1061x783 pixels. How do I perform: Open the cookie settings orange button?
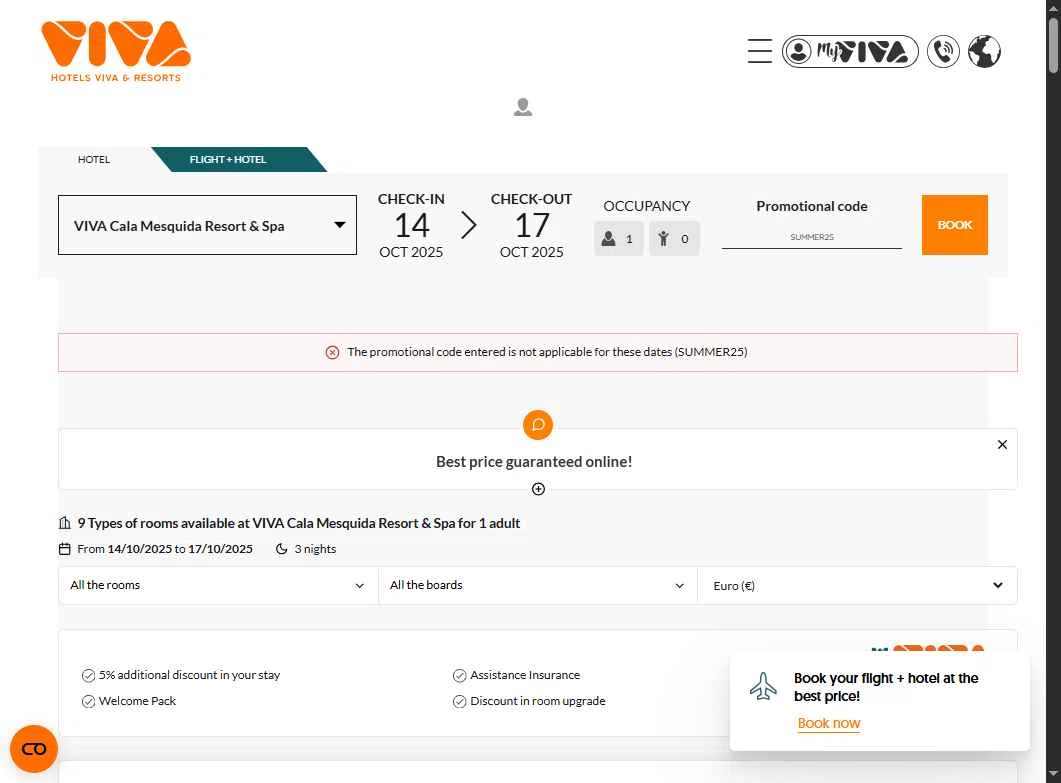[x=34, y=748]
